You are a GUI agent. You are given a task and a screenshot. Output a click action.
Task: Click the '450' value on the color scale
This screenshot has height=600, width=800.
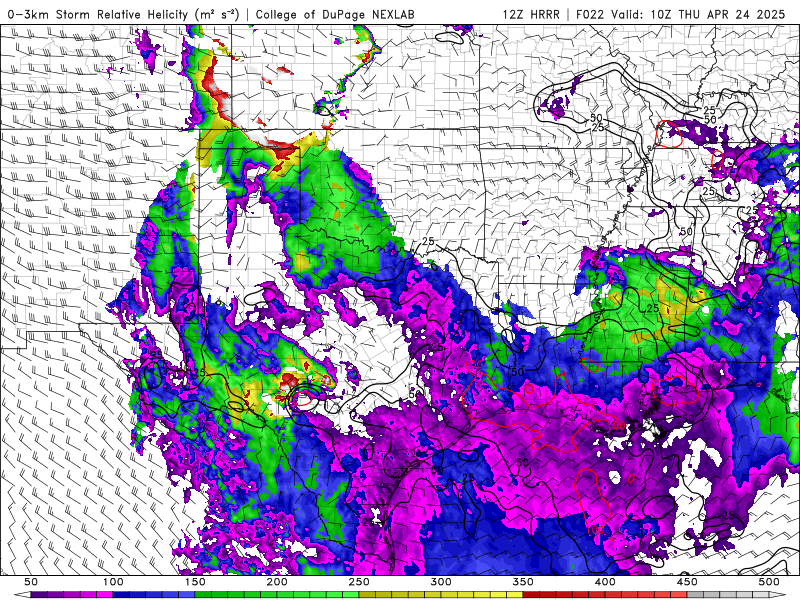click(687, 582)
